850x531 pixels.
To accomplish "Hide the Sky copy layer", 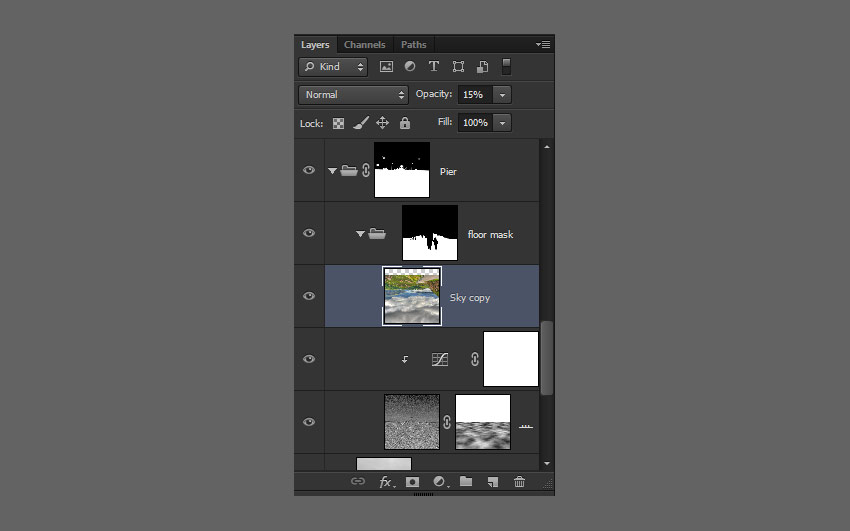I will tap(309, 296).
